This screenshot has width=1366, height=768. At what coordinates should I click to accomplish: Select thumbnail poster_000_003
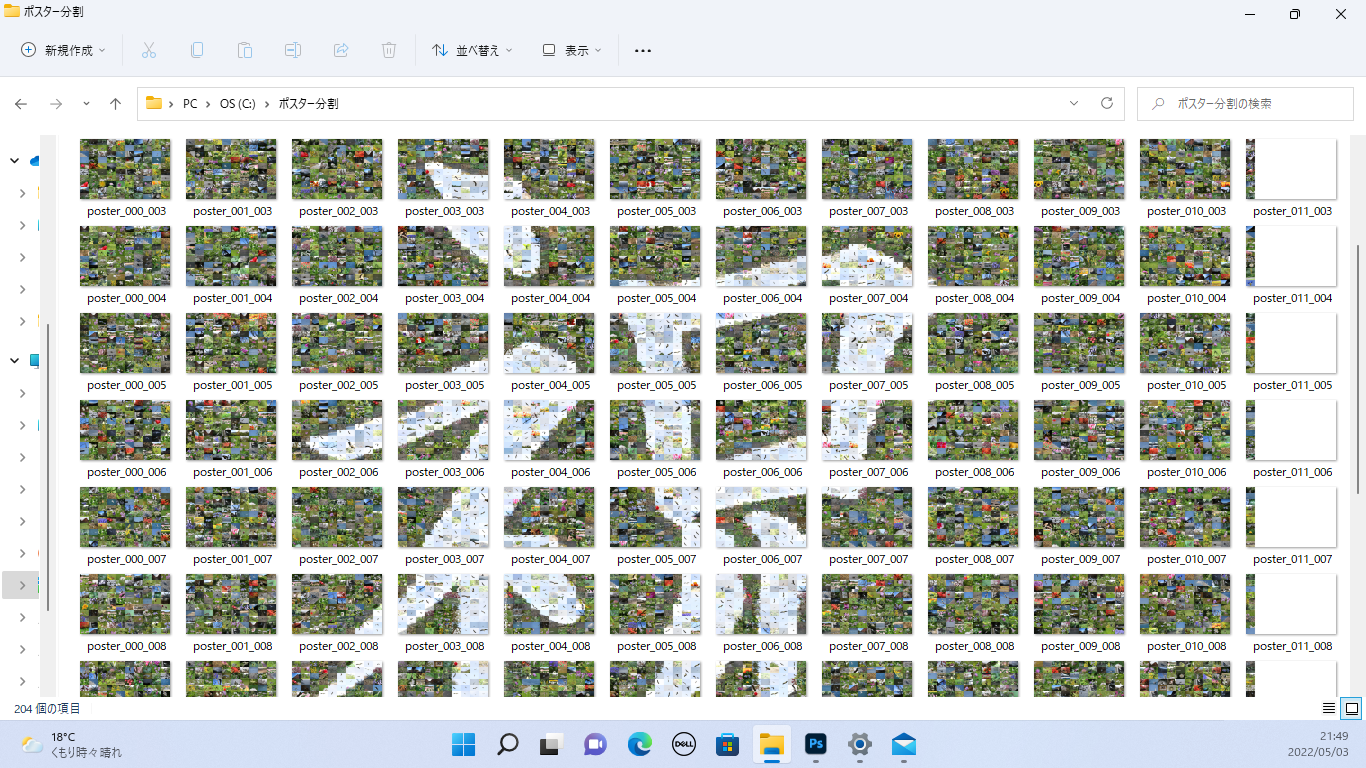pos(125,169)
